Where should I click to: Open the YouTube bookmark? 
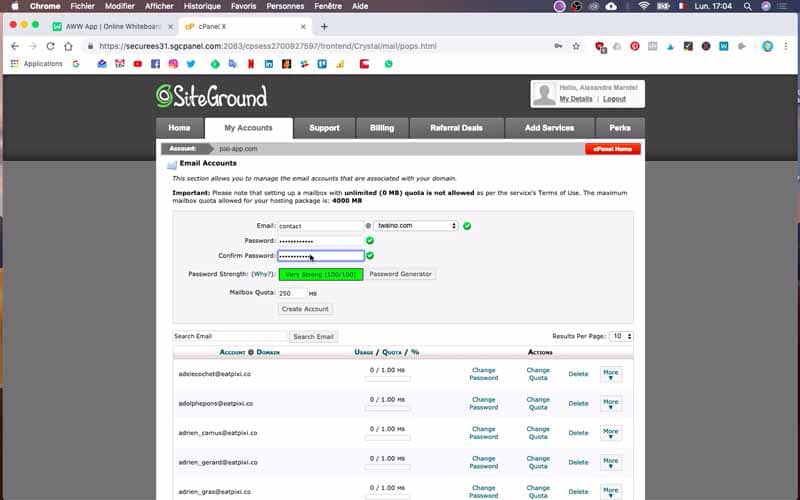138,64
